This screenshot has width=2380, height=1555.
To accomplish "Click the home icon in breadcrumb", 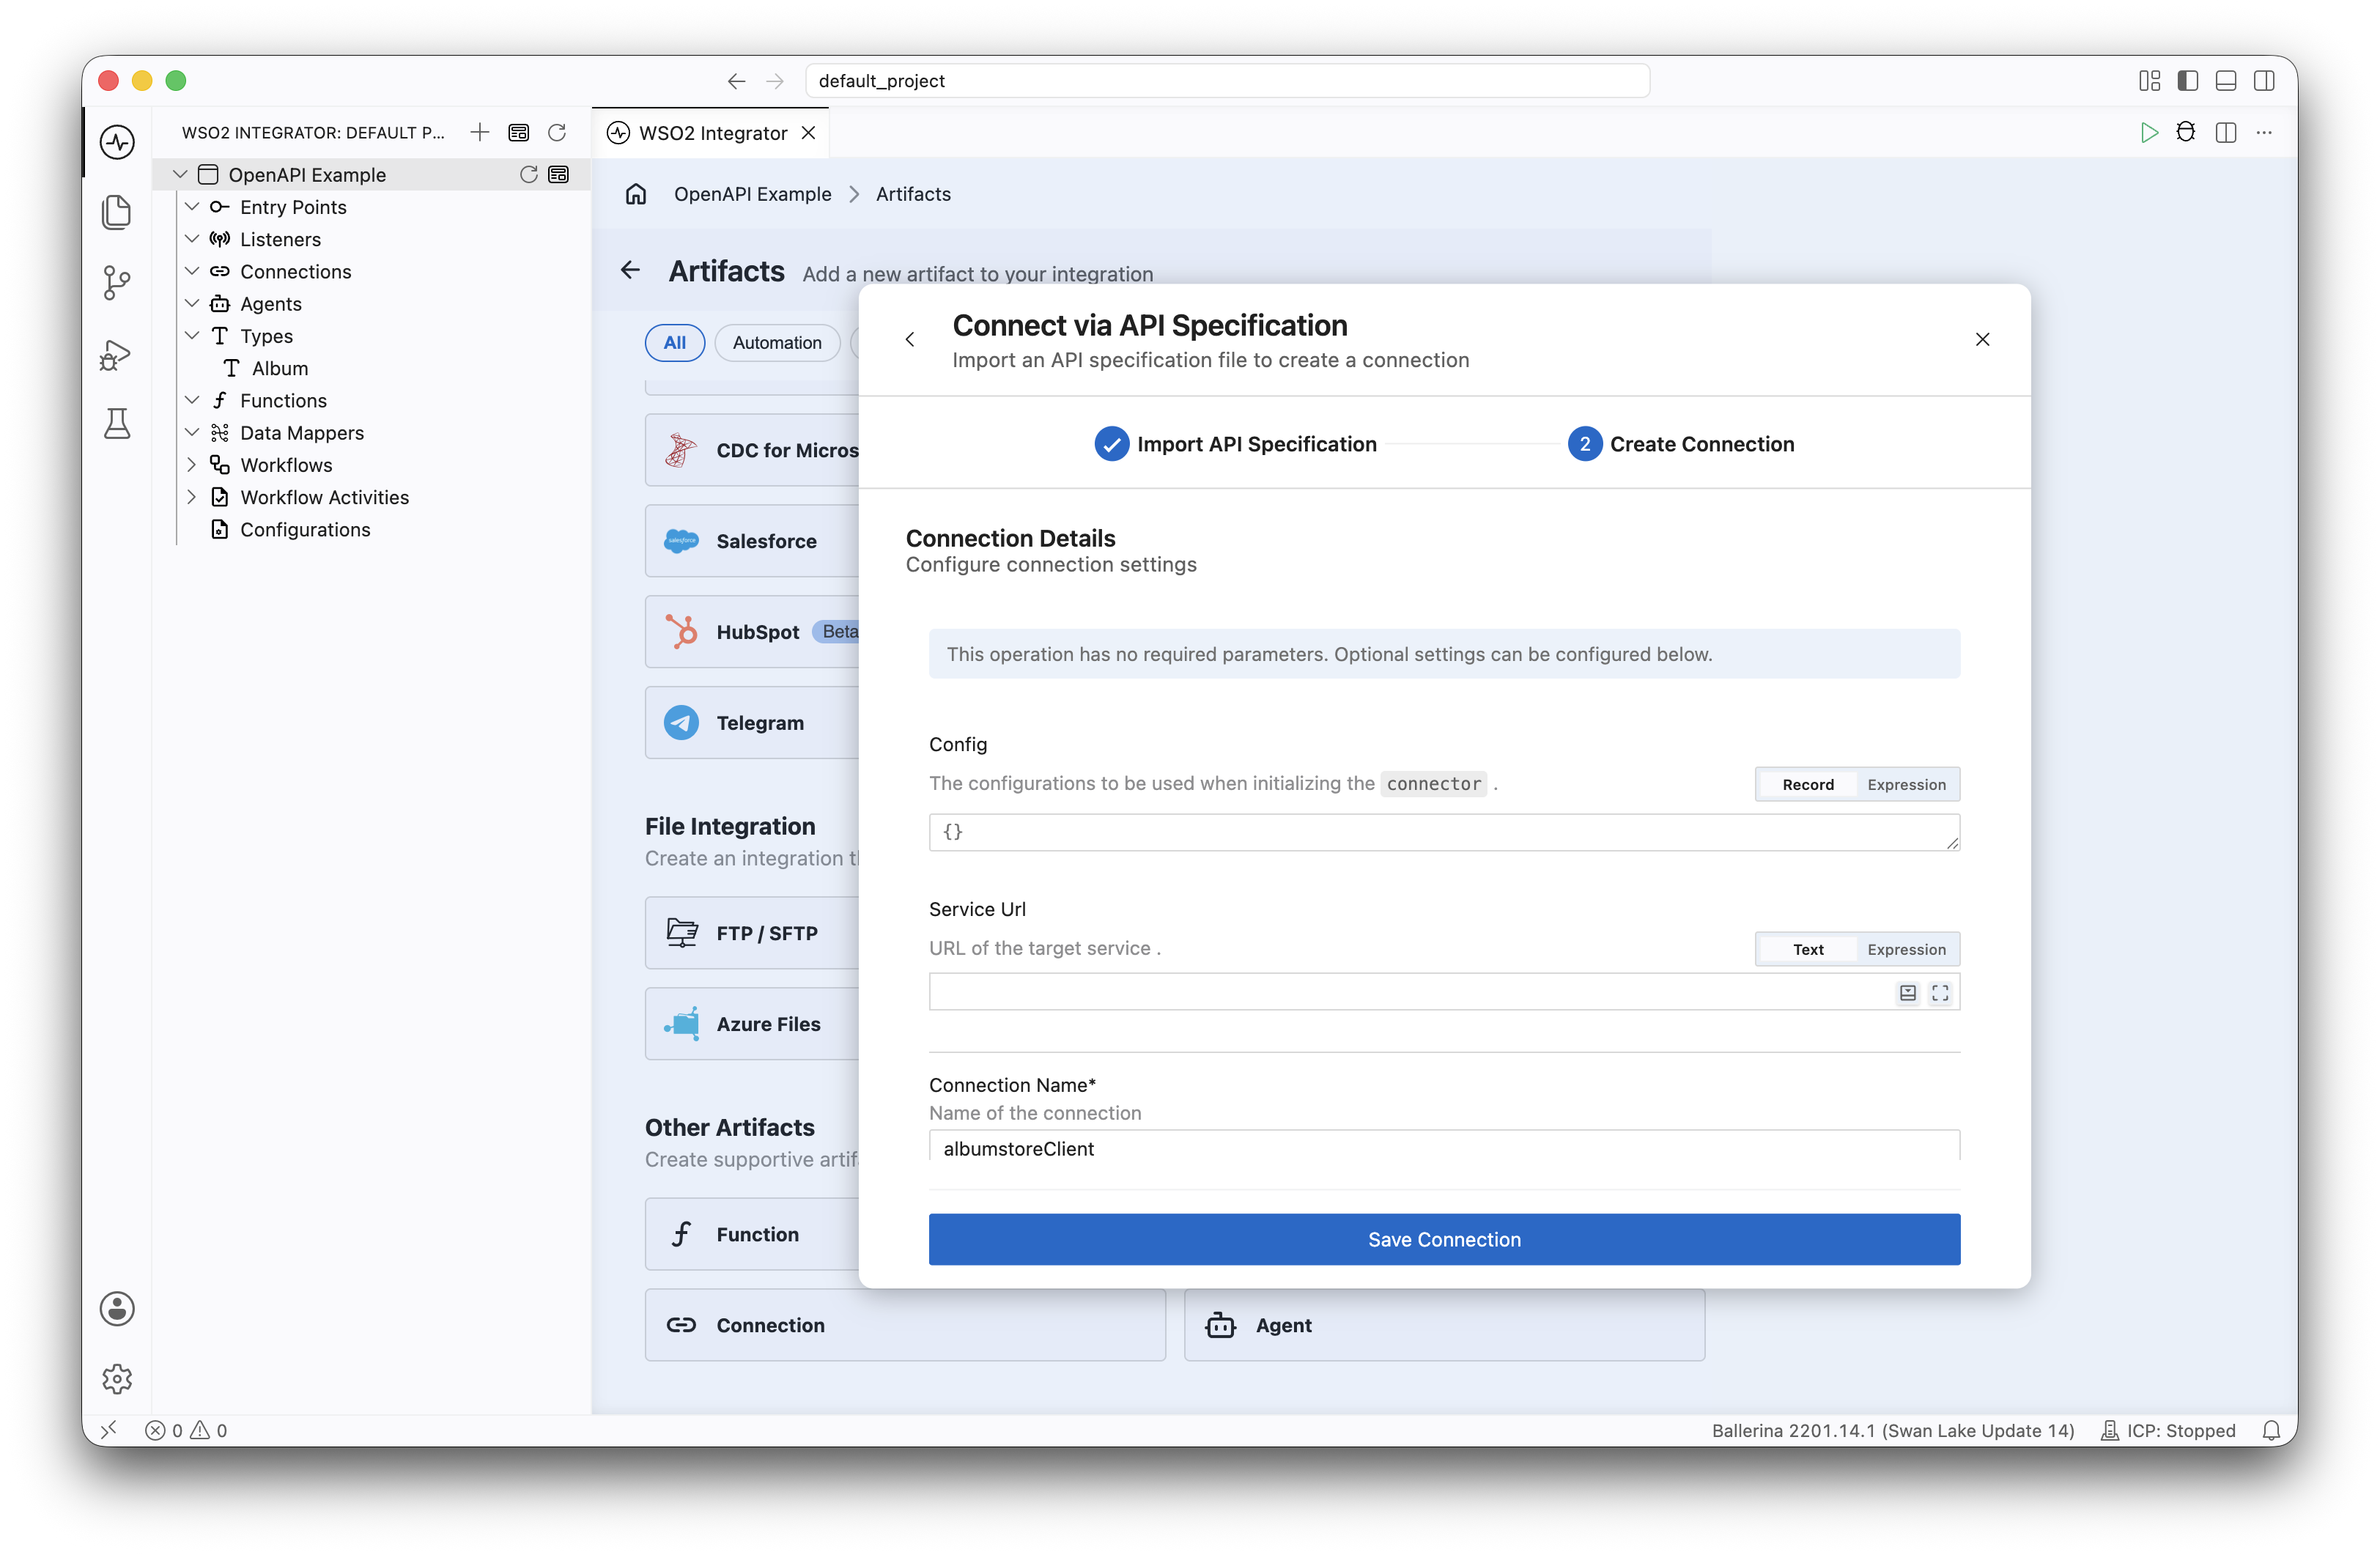I will click(636, 194).
